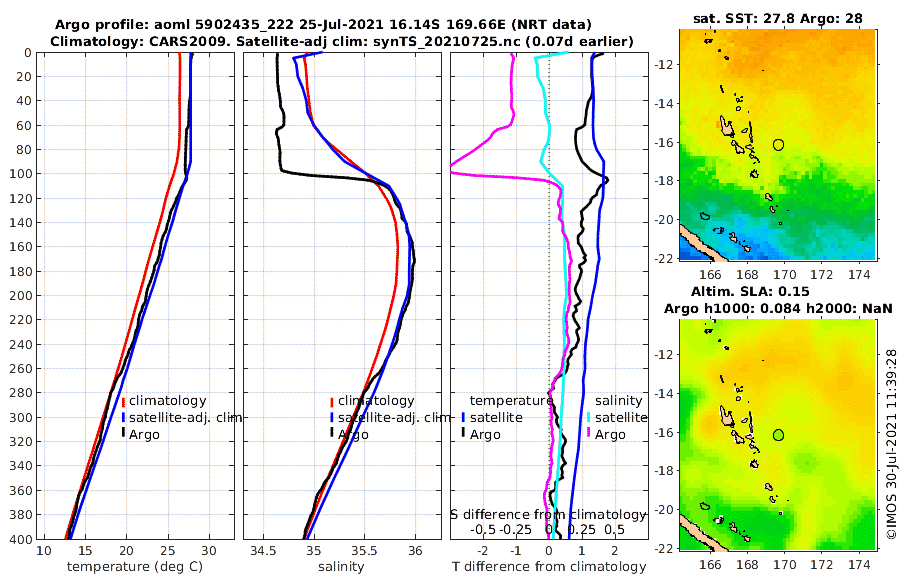Click cyan satellite legend marker under salinity

[589, 418]
